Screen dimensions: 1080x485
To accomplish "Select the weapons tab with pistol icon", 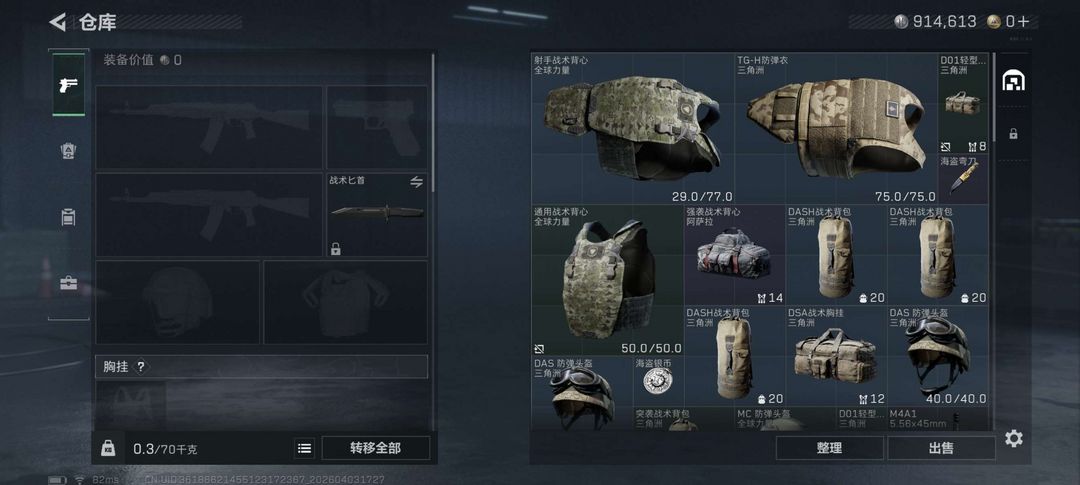I will 69,85.
